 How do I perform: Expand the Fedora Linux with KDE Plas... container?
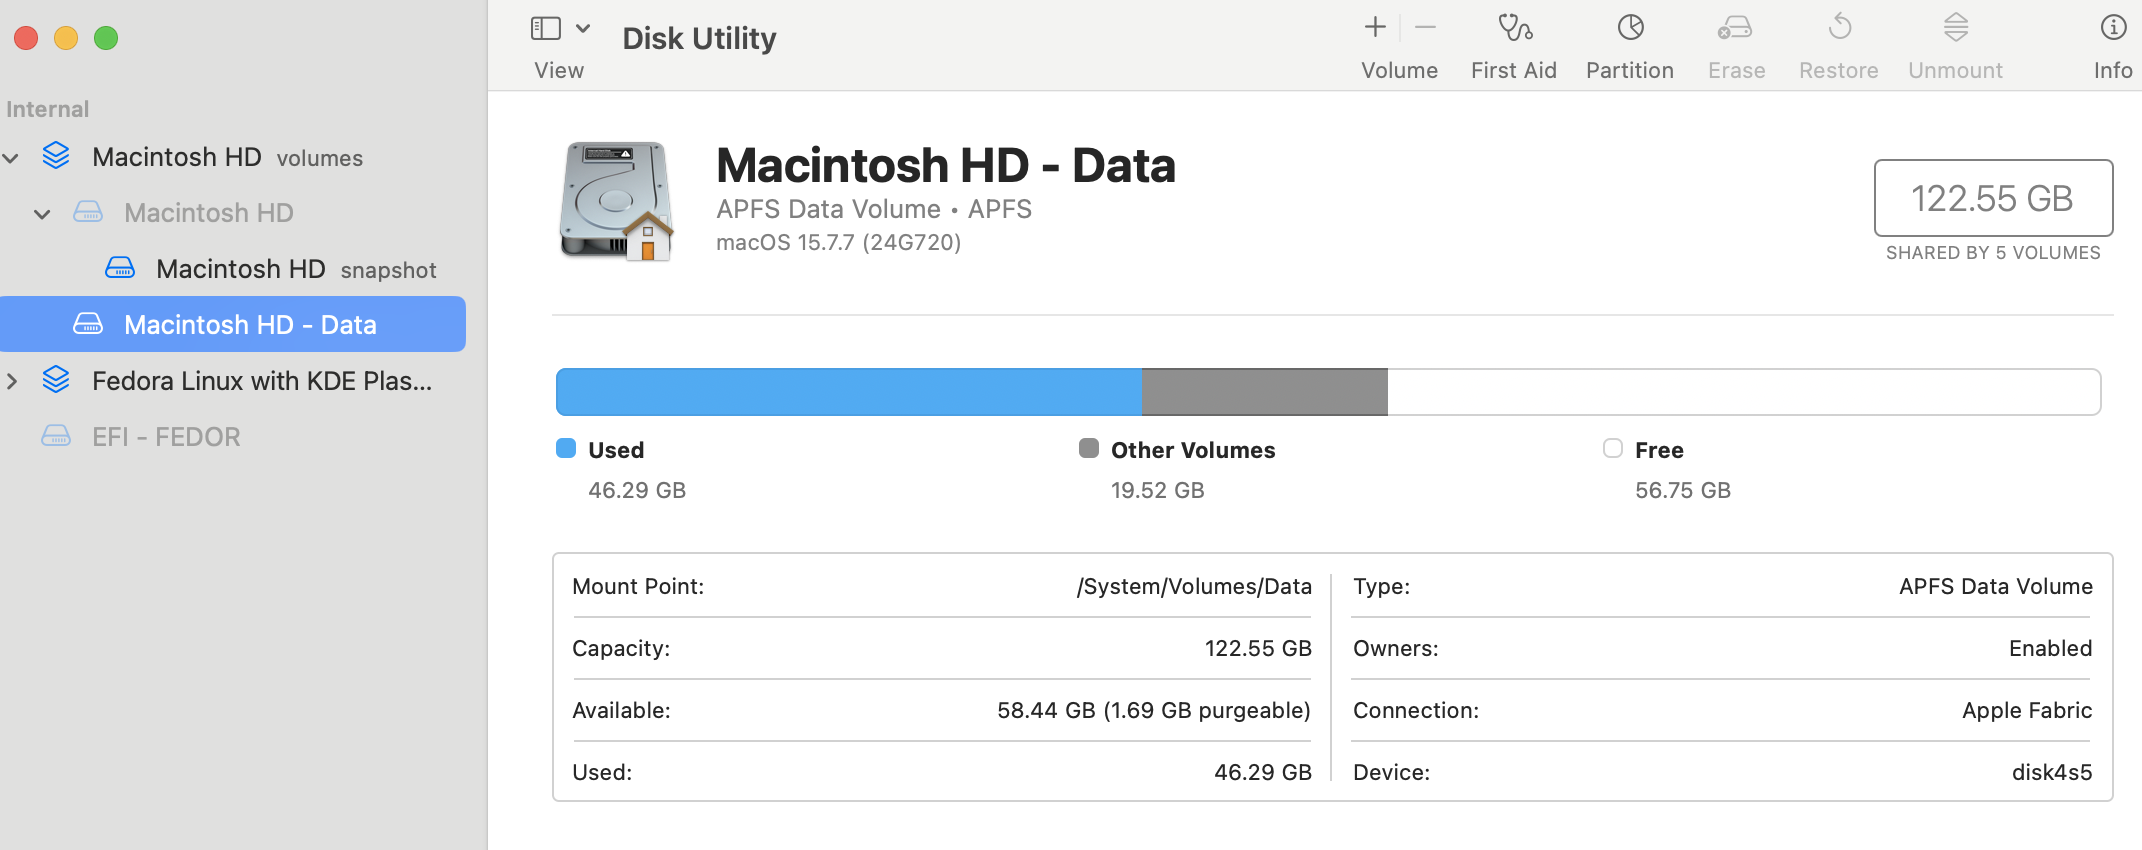12,381
